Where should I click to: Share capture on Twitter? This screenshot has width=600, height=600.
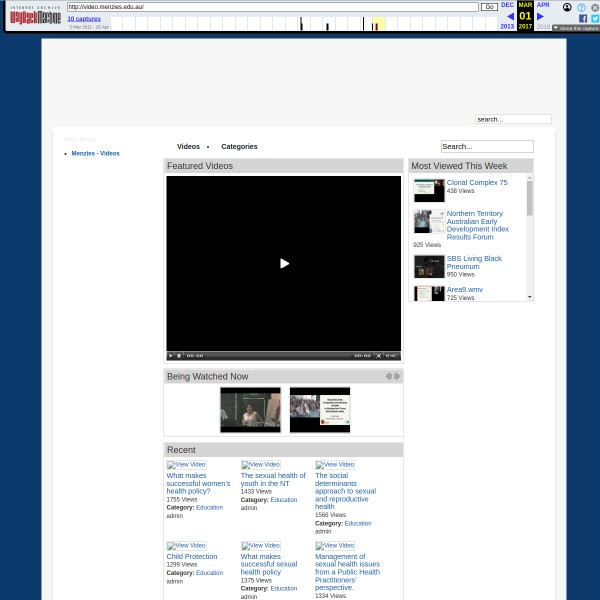(594, 18)
